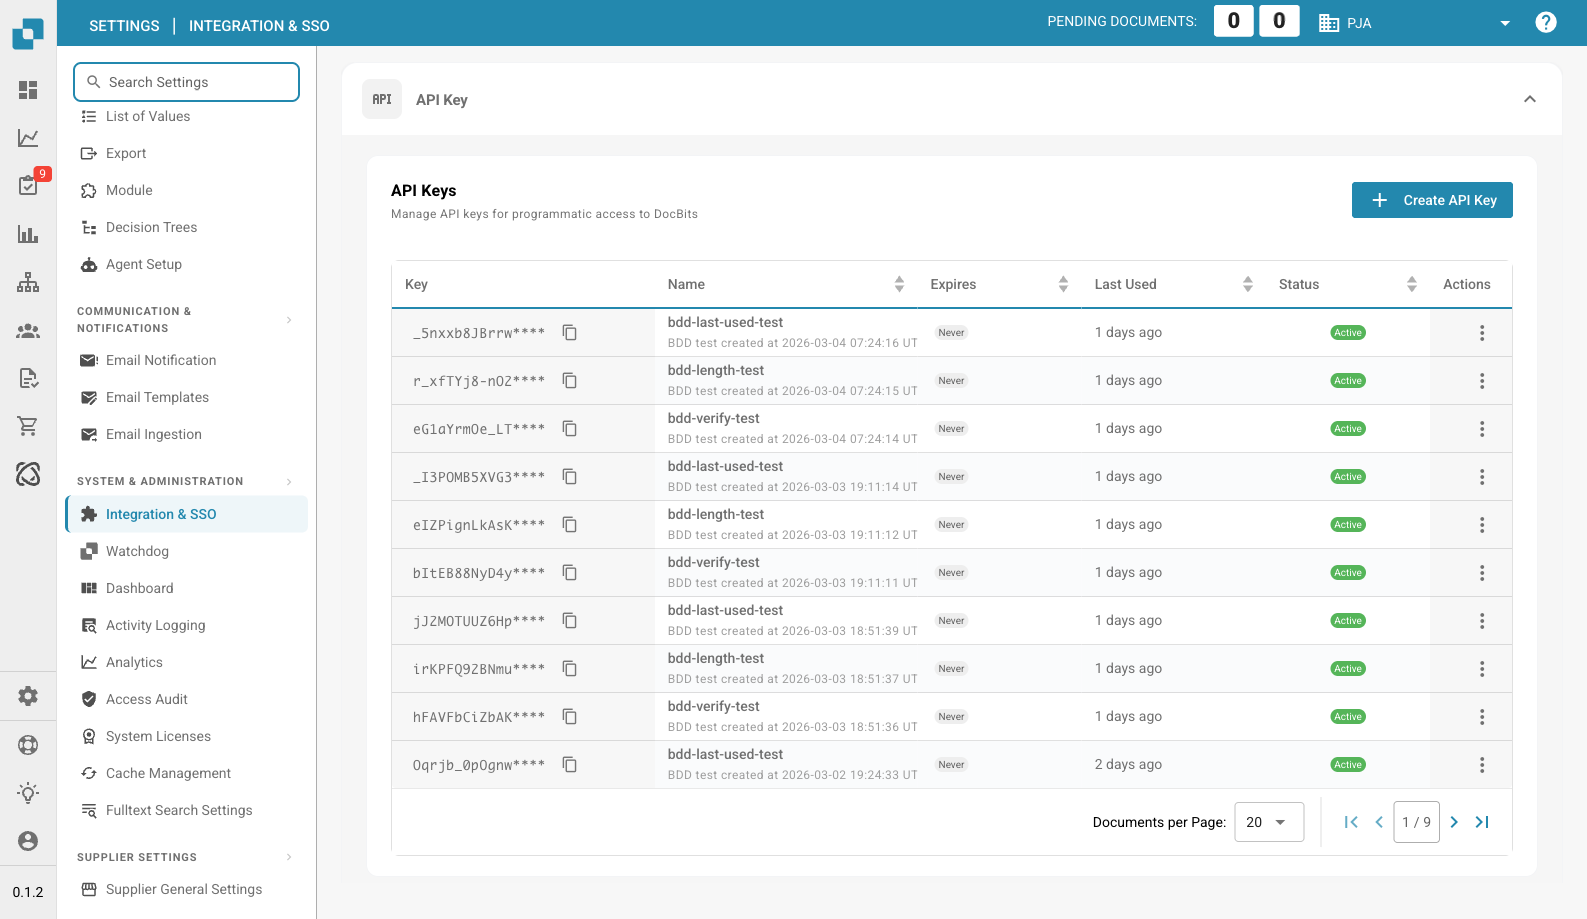This screenshot has width=1587, height=919.
Task: Collapse System & Administration section
Action: pos(289,481)
